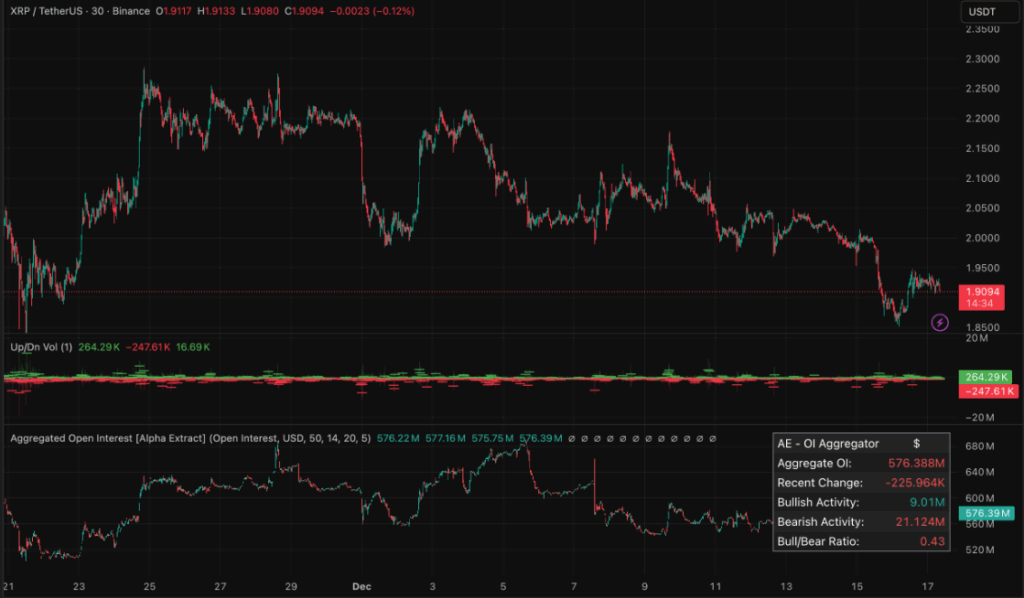
Task: Click the Bearish Activity value 21.124M
Action: [x=920, y=522]
